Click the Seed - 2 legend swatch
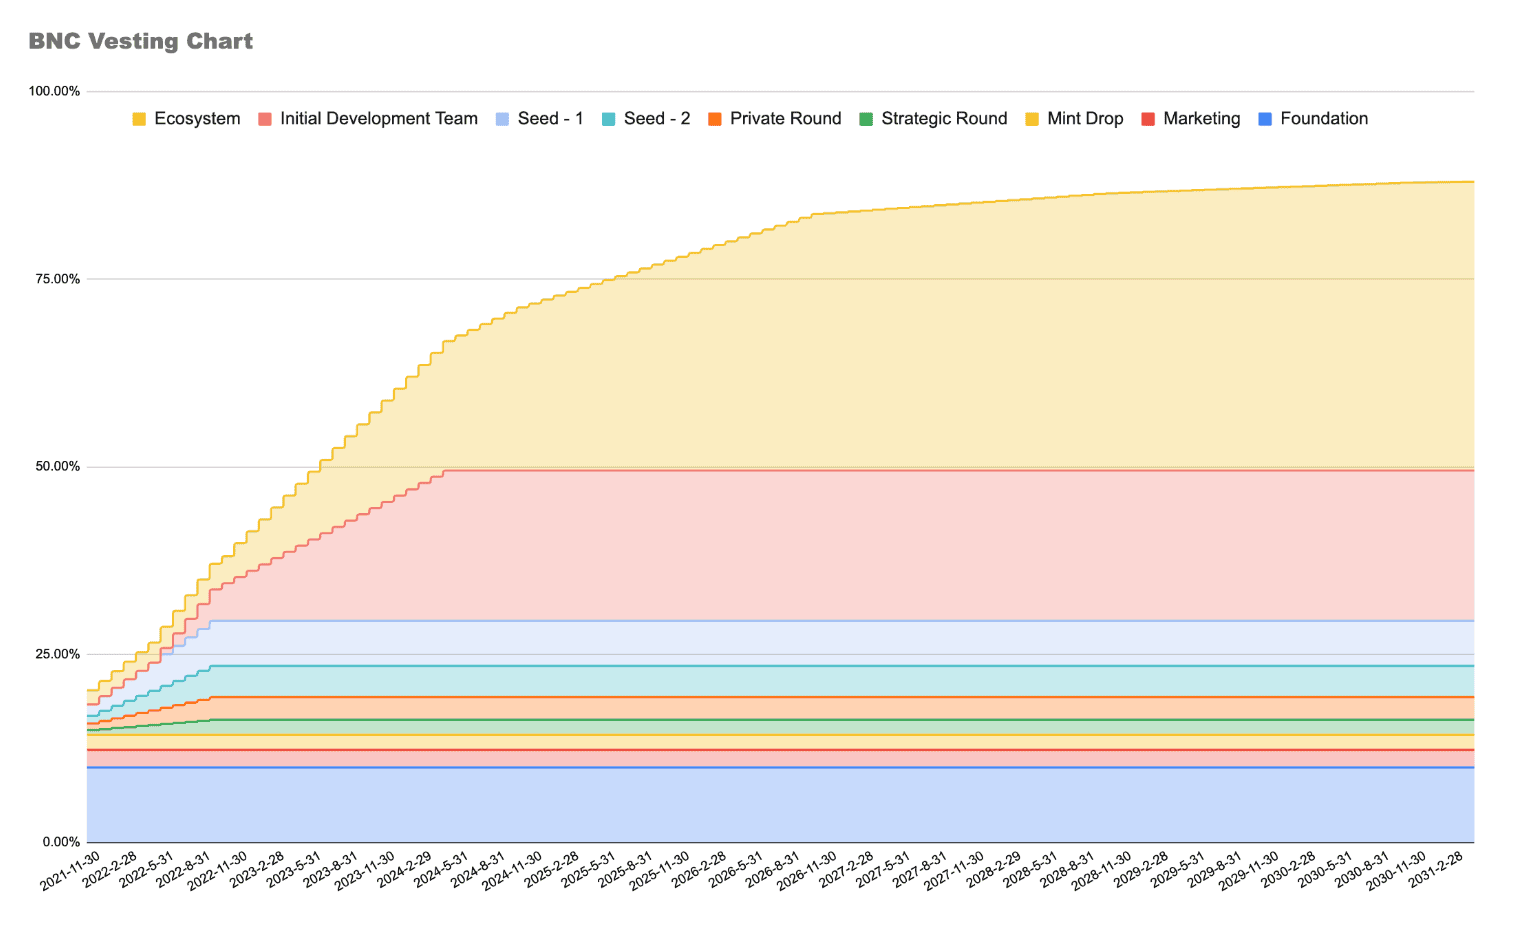Image resolution: width=1530 pixels, height=932 pixels. click(609, 119)
